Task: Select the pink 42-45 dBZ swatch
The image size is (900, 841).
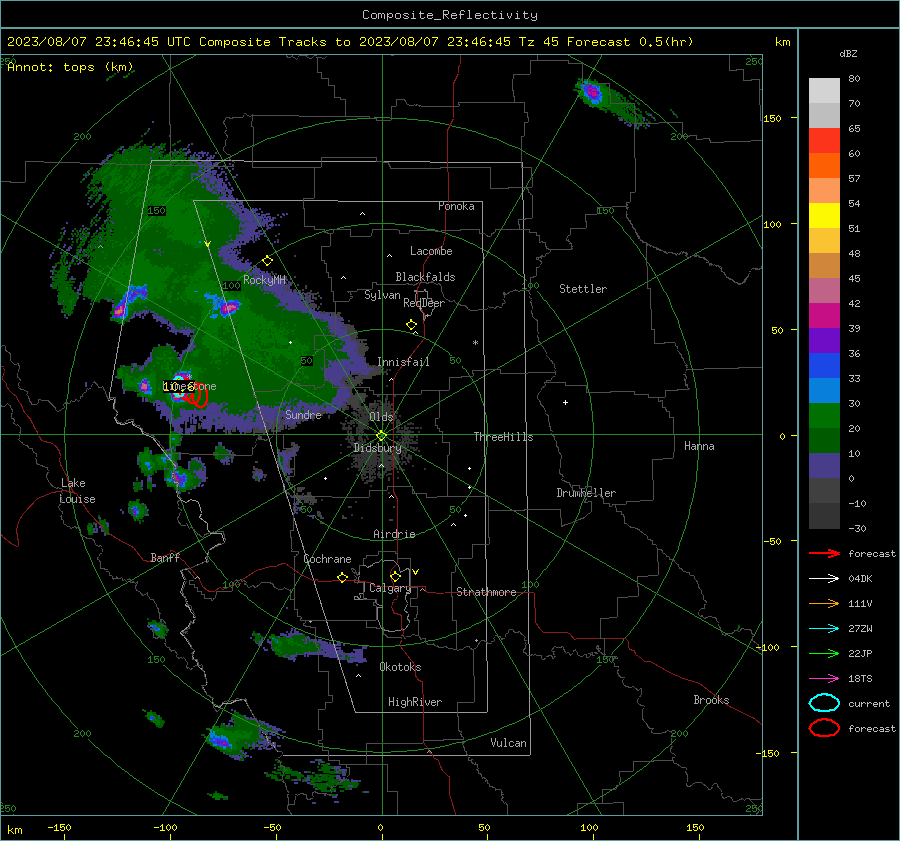Action: pyautogui.click(x=824, y=290)
